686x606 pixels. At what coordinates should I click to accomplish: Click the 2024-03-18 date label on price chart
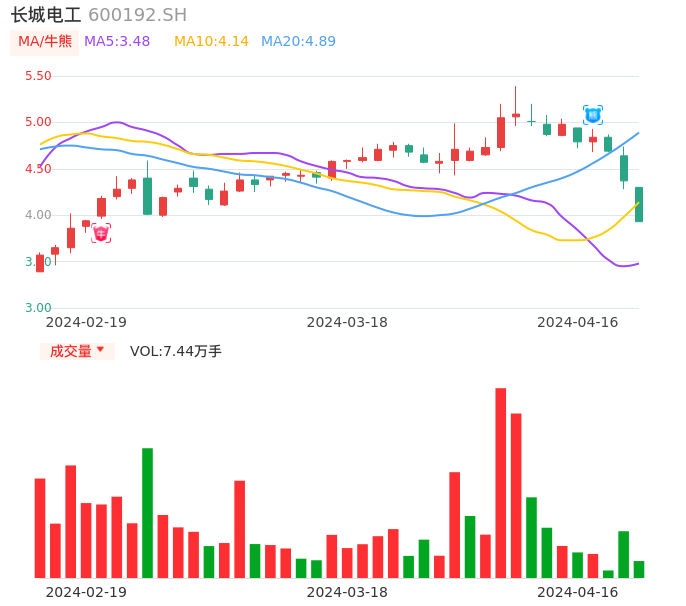pyautogui.click(x=347, y=322)
